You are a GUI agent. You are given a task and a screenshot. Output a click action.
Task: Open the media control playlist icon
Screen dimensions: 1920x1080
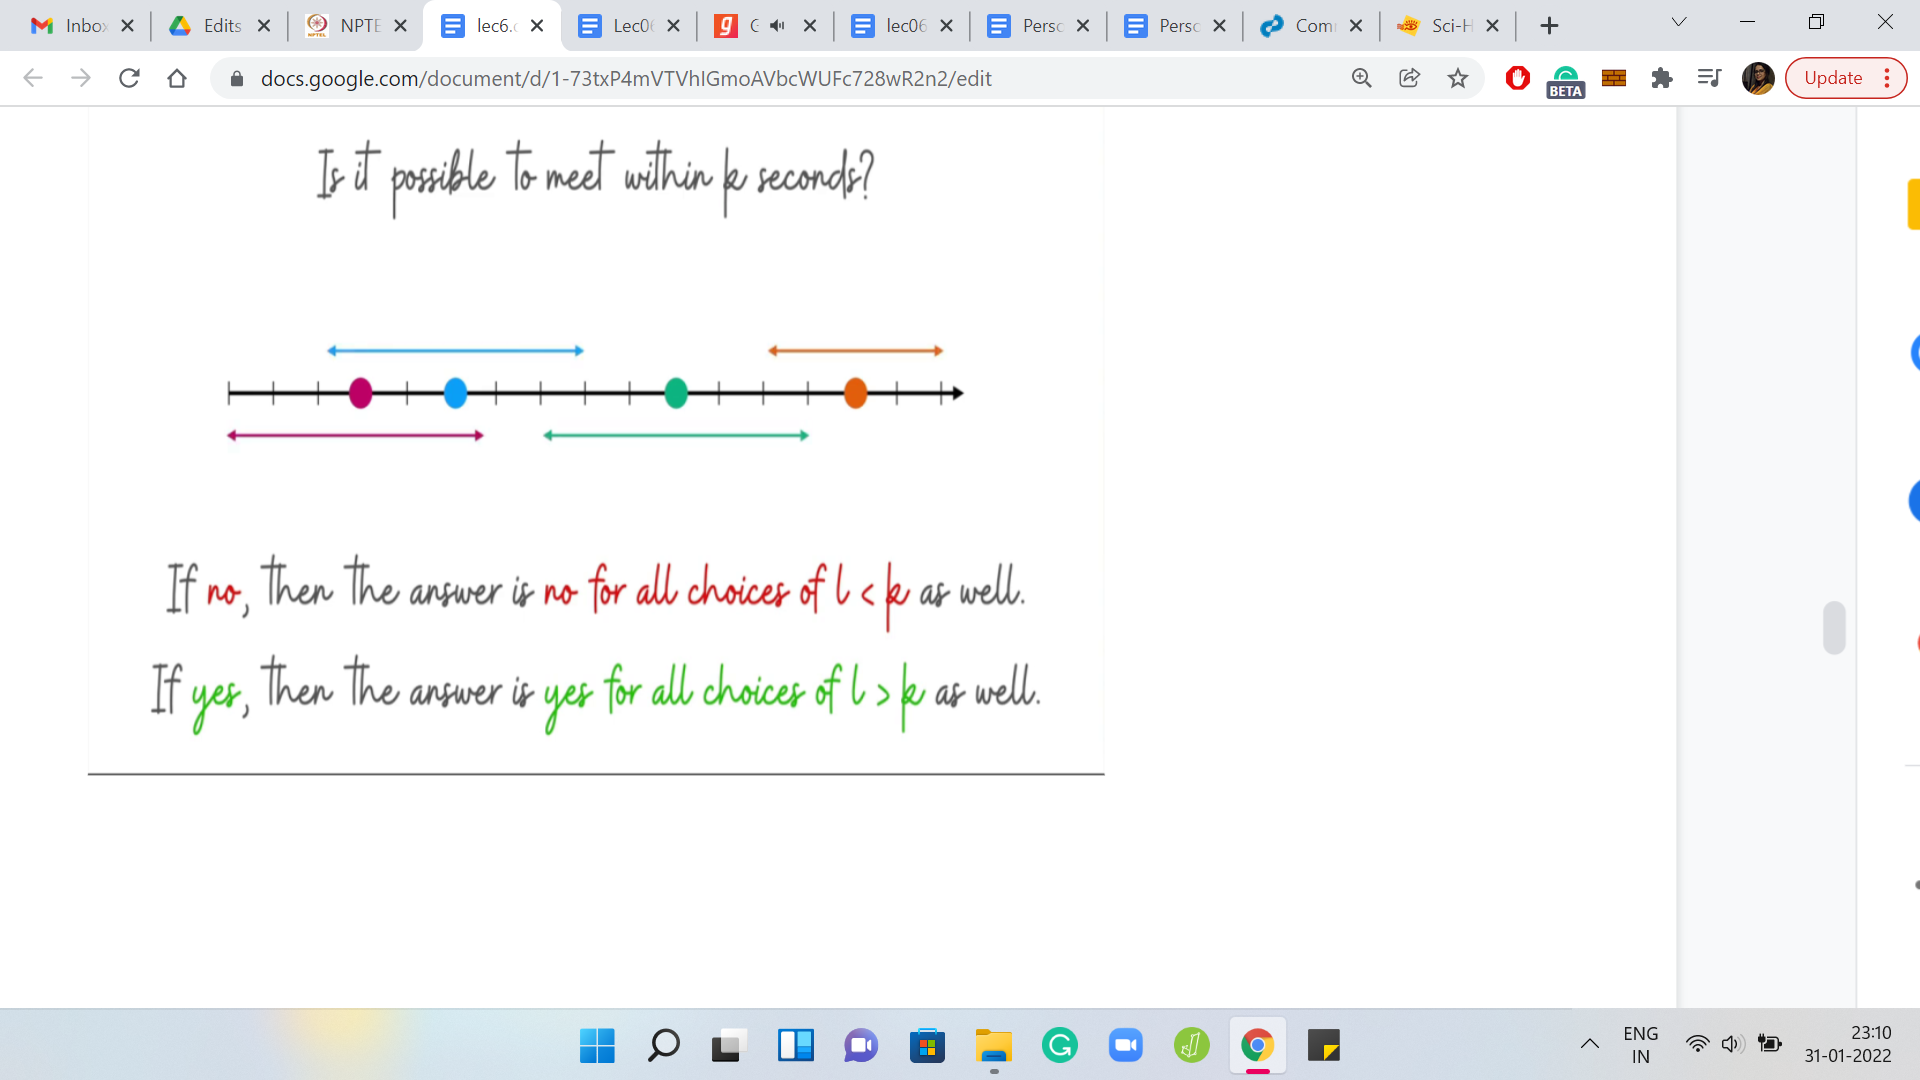(x=1709, y=78)
